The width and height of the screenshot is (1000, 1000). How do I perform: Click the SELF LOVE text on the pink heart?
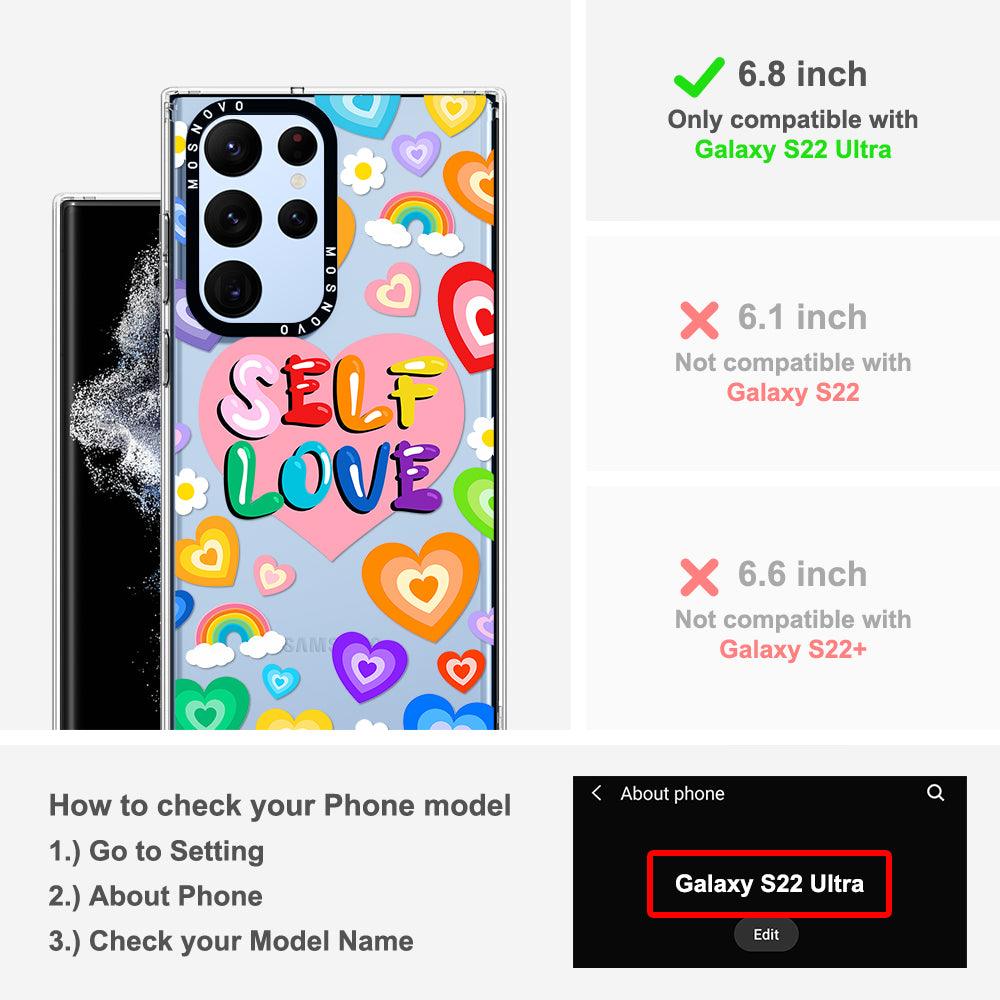click(332, 436)
